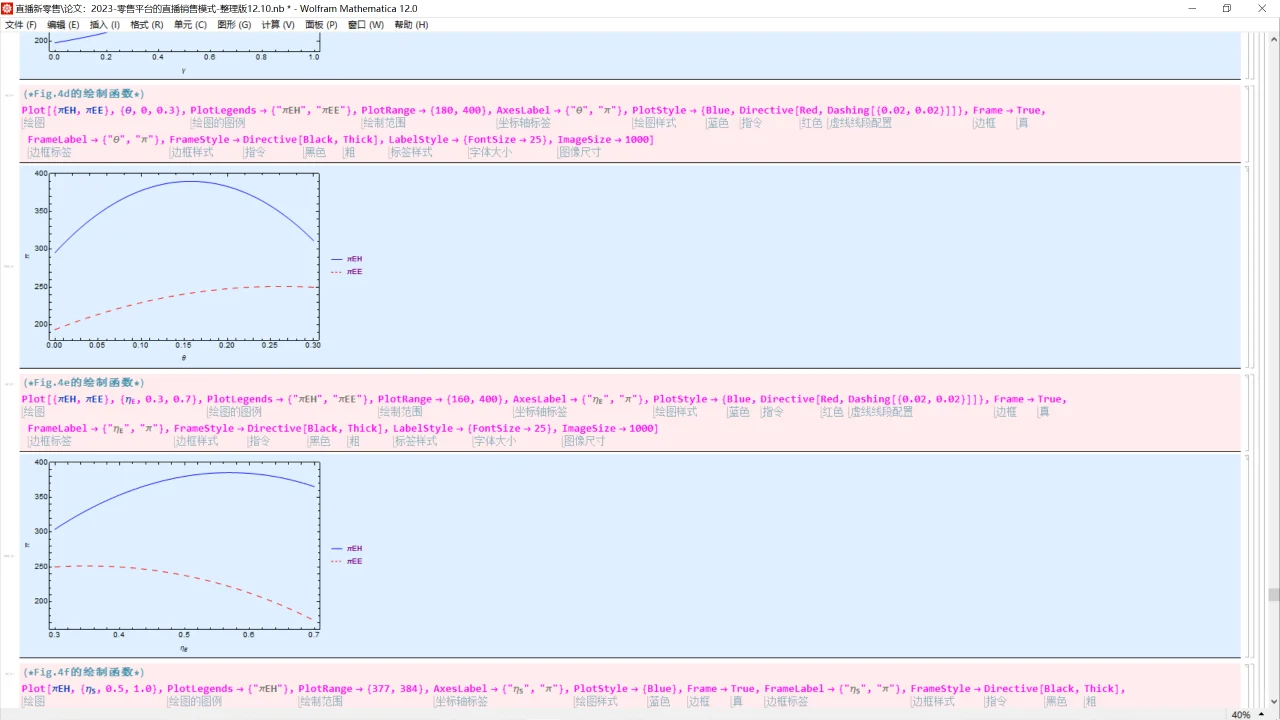Open the 格式 (R) menu
The width and height of the screenshot is (1280, 720).
(x=147, y=25)
